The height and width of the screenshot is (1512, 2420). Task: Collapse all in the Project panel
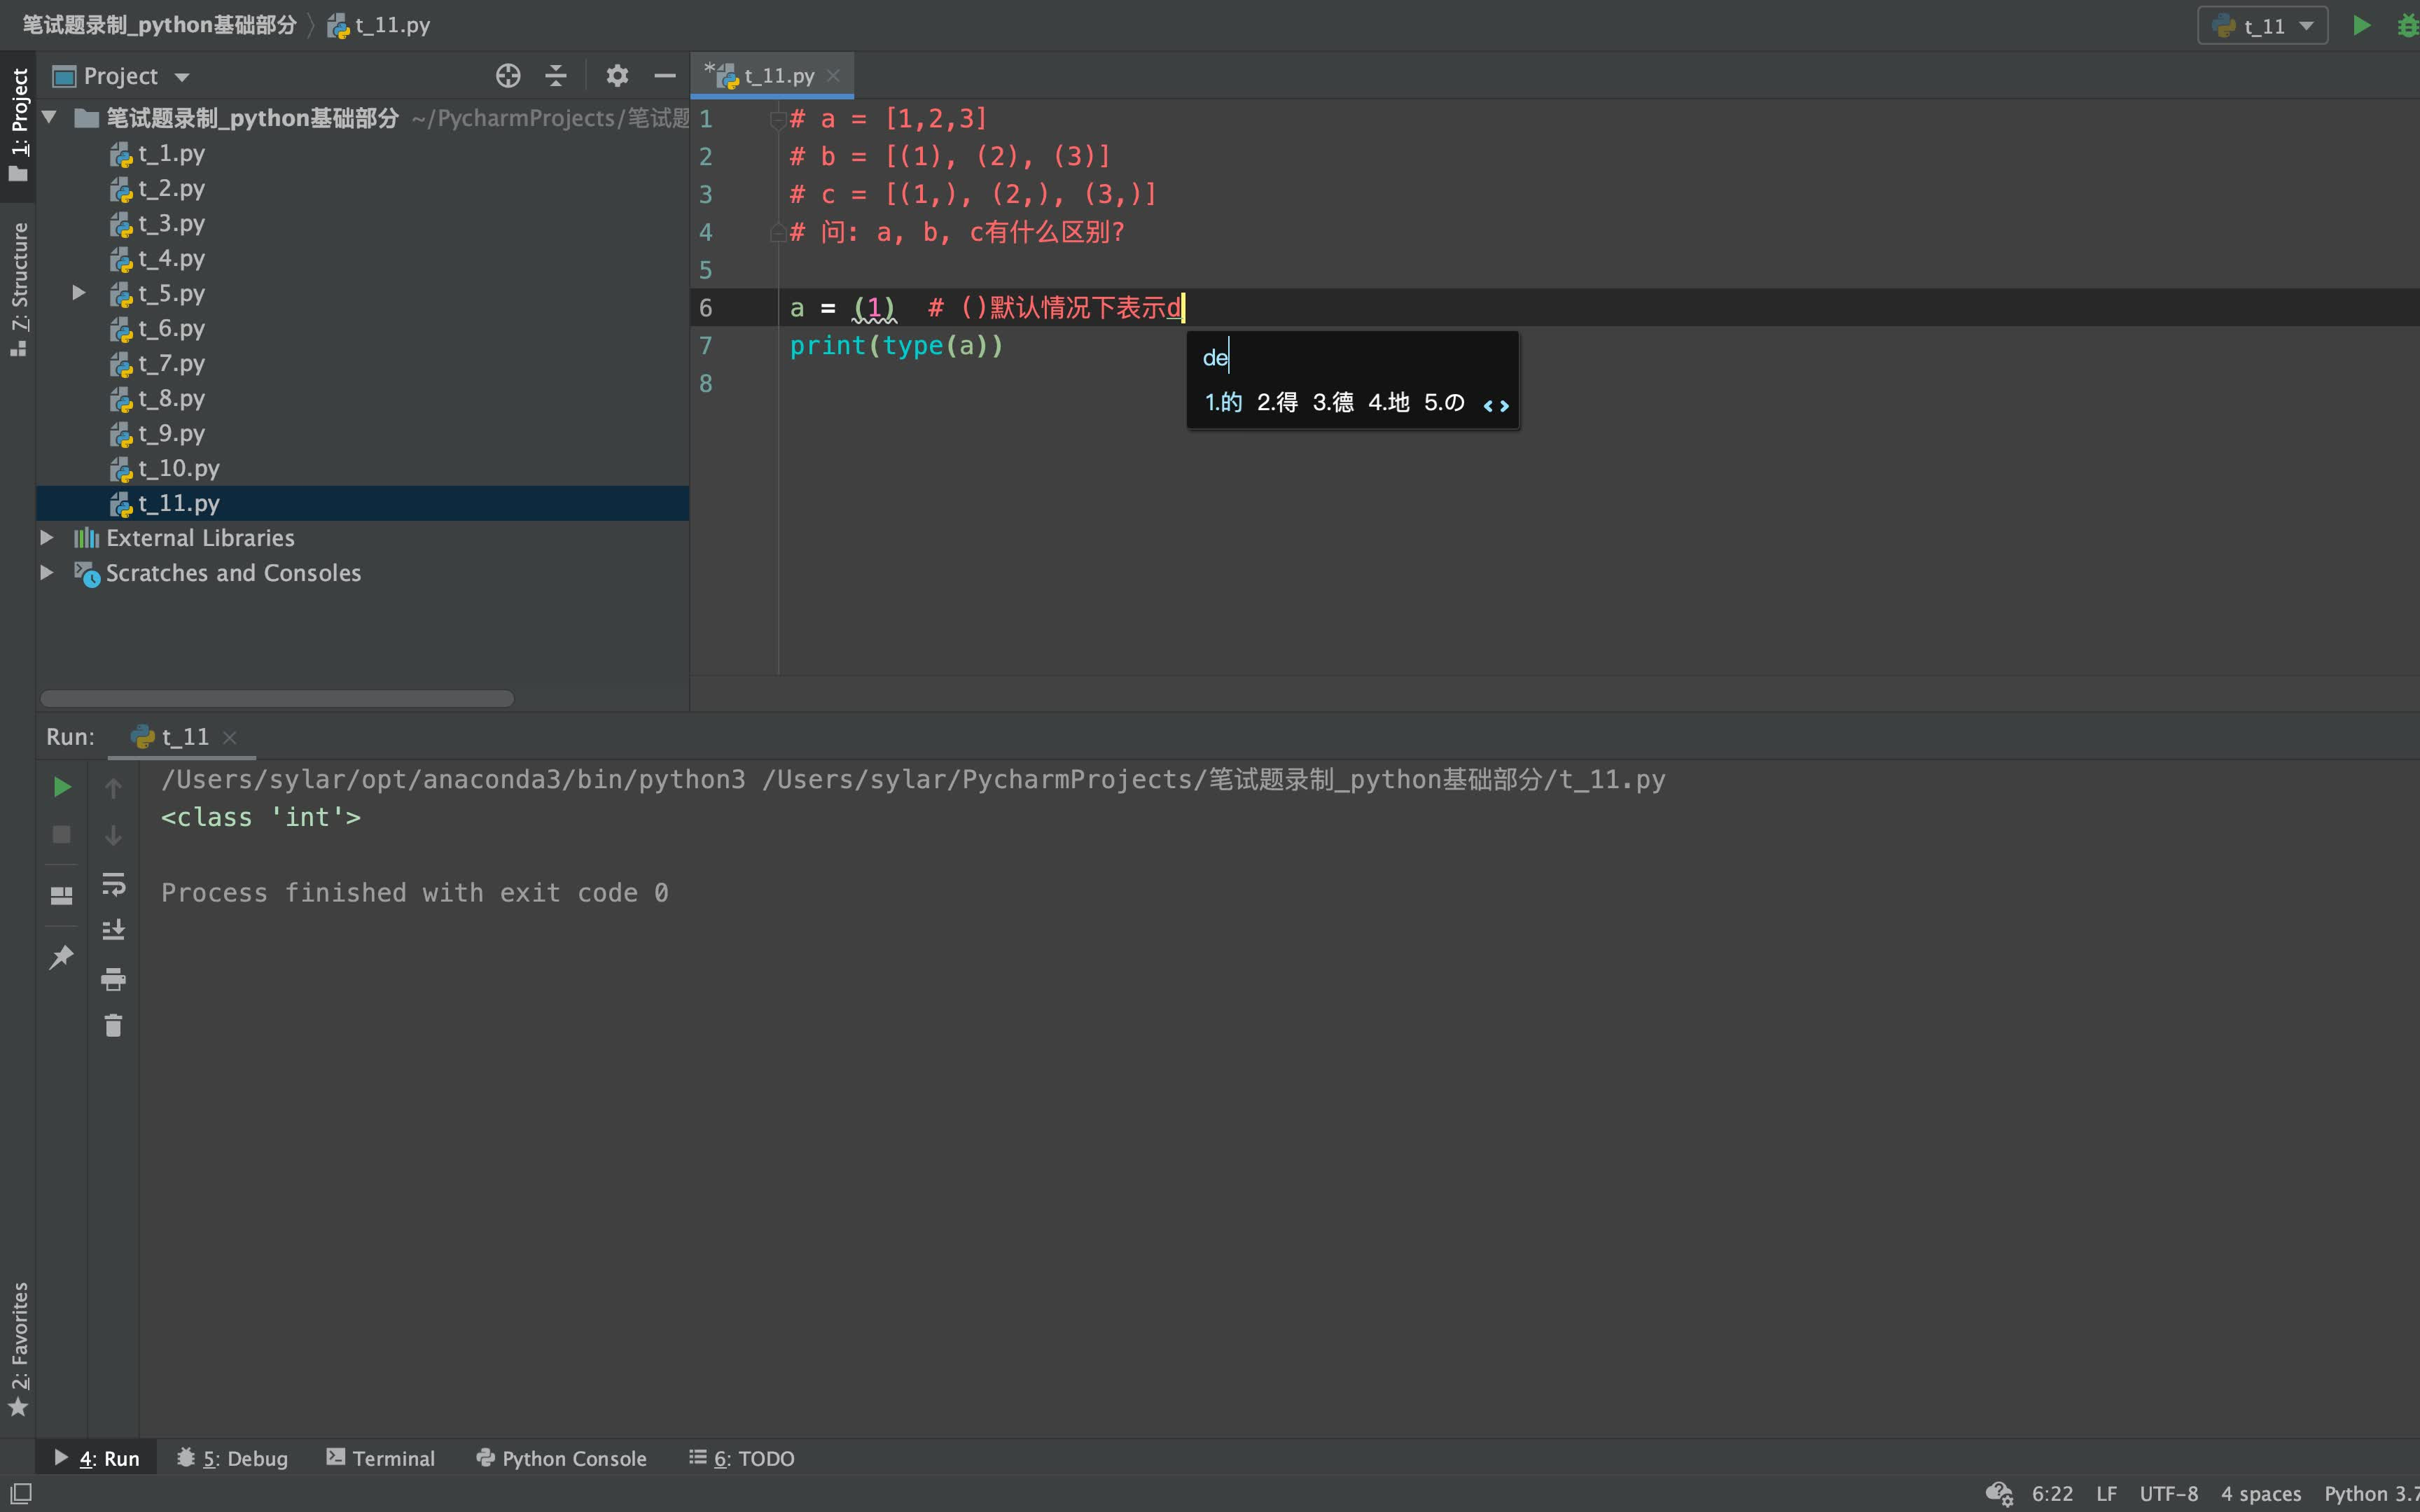tap(556, 76)
